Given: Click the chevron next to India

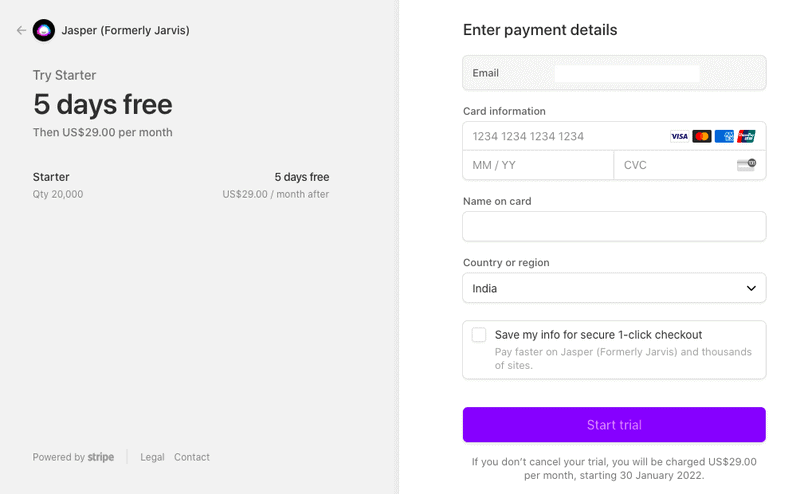Looking at the screenshot, I should 752,288.
